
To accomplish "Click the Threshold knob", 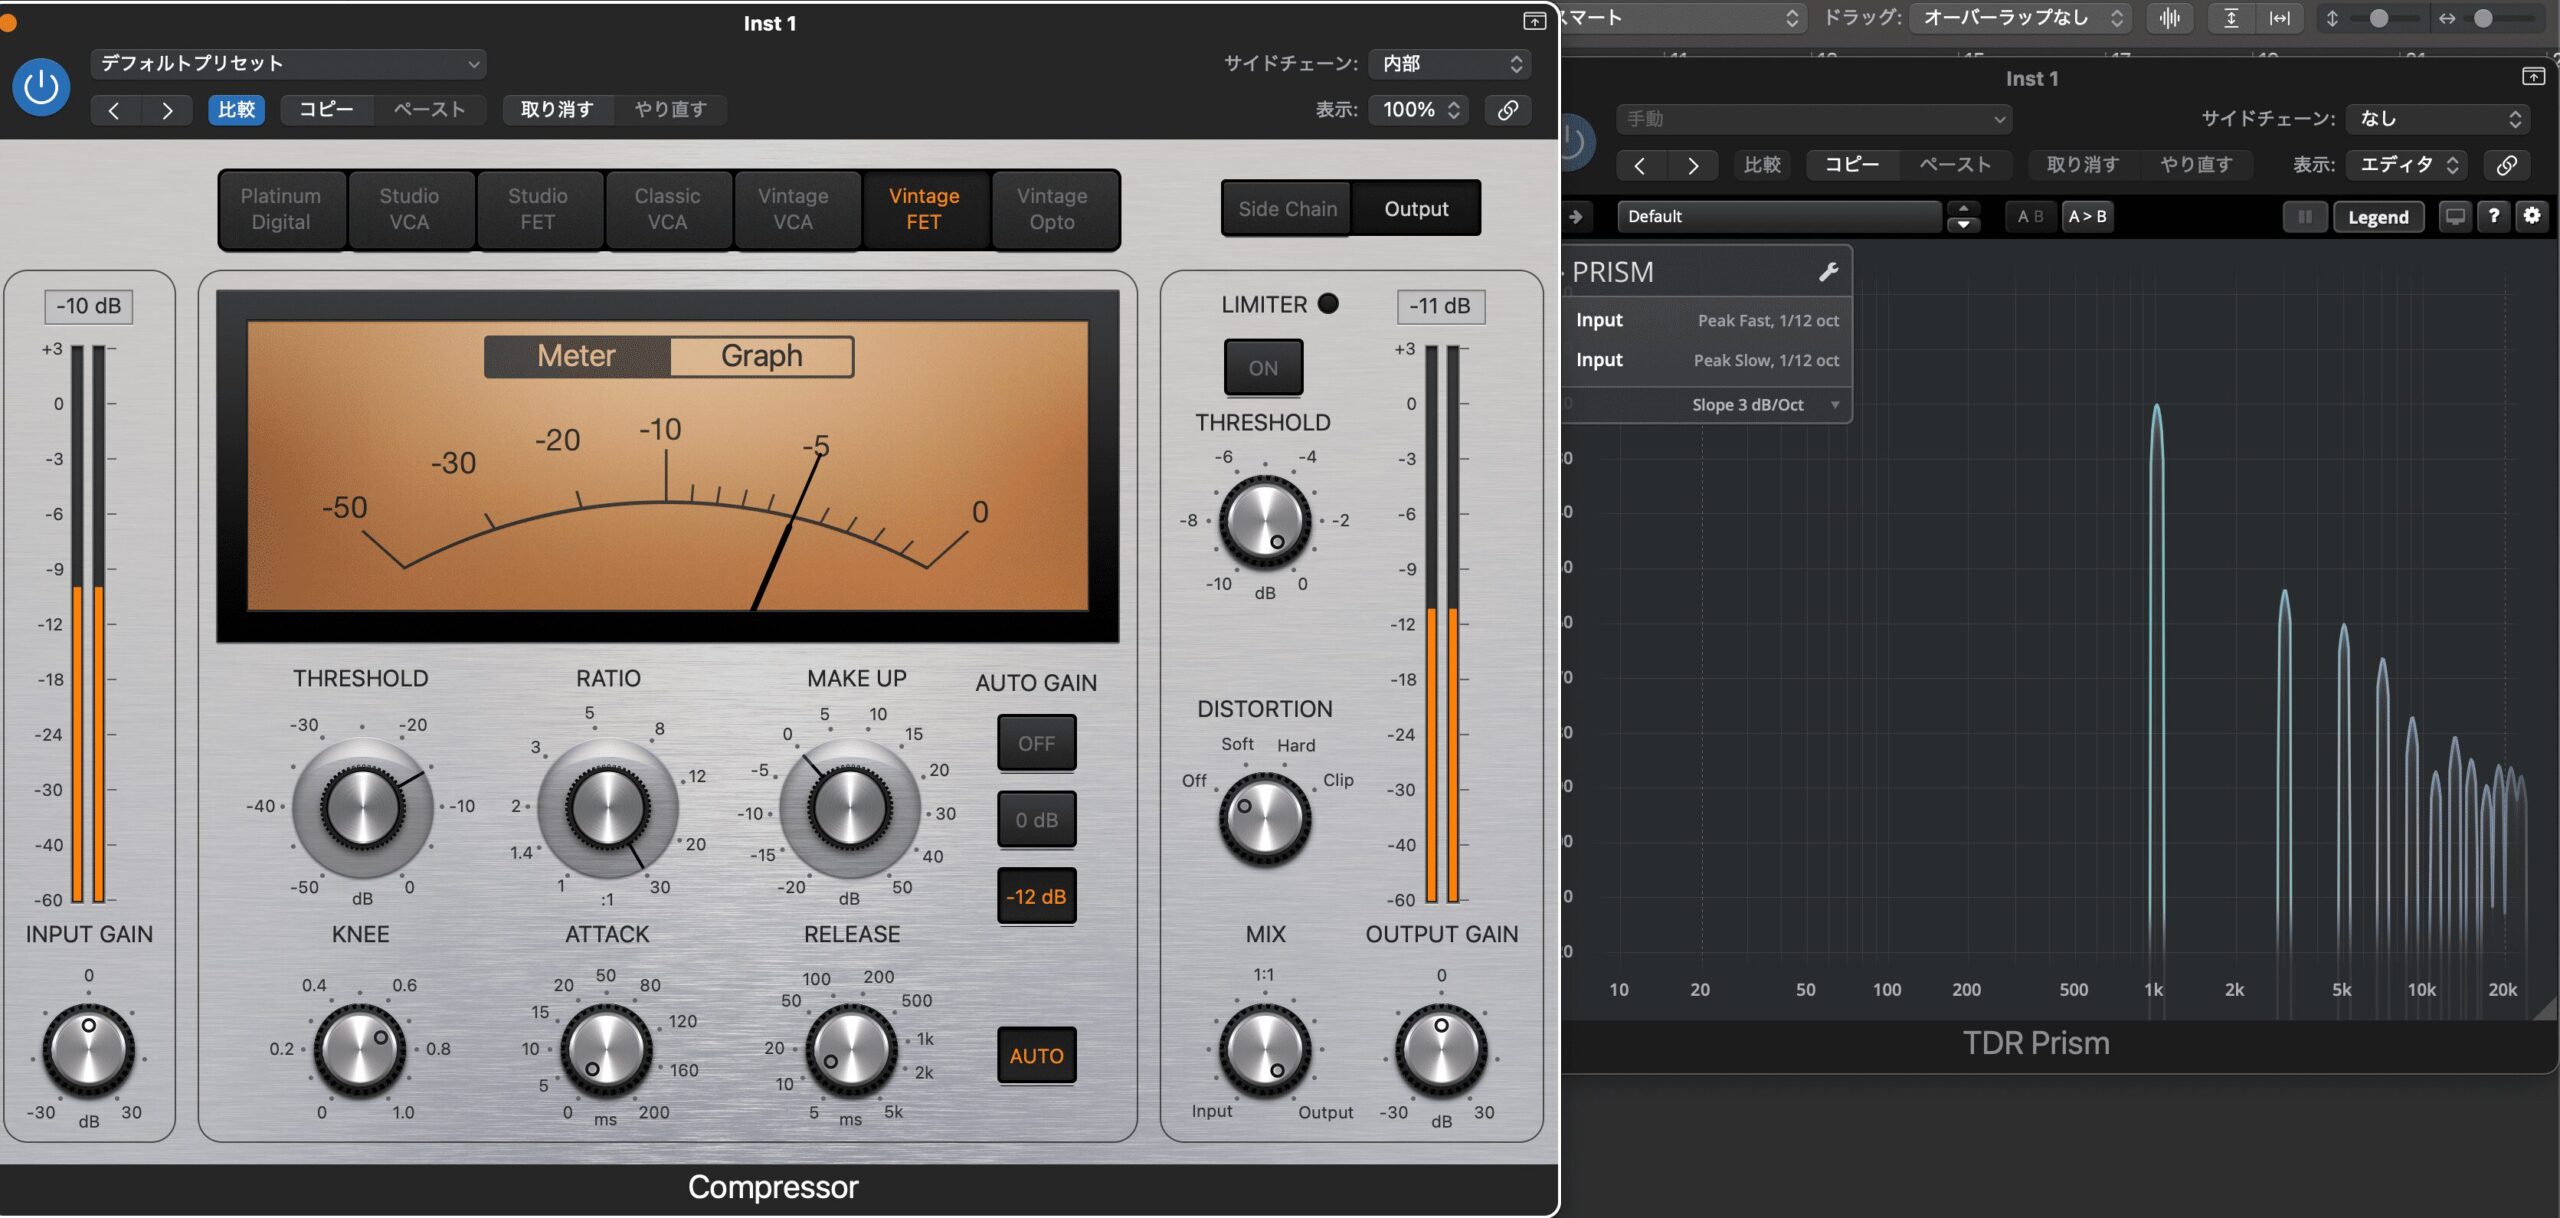I will [361, 807].
